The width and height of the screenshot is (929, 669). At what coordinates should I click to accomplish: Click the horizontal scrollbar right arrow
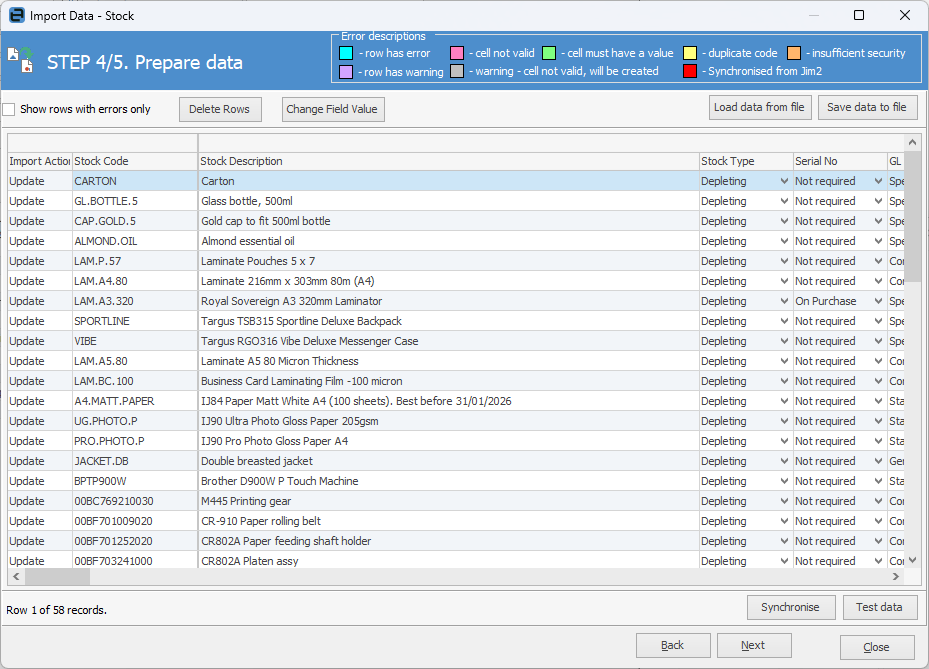pyautogui.click(x=897, y=577)
